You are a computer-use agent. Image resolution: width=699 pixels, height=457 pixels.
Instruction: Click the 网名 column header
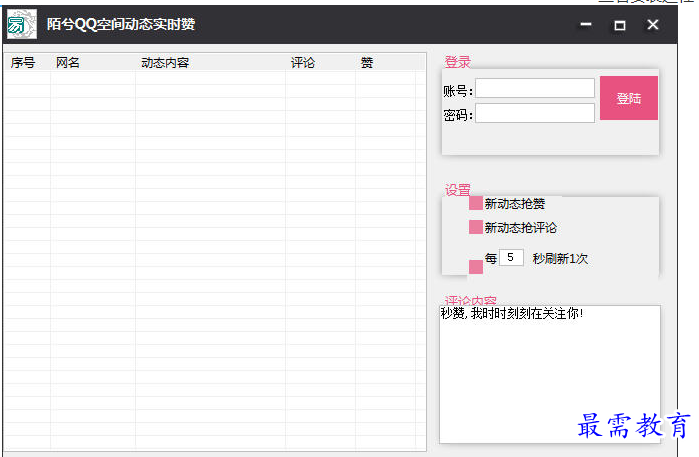click(93, 62)
